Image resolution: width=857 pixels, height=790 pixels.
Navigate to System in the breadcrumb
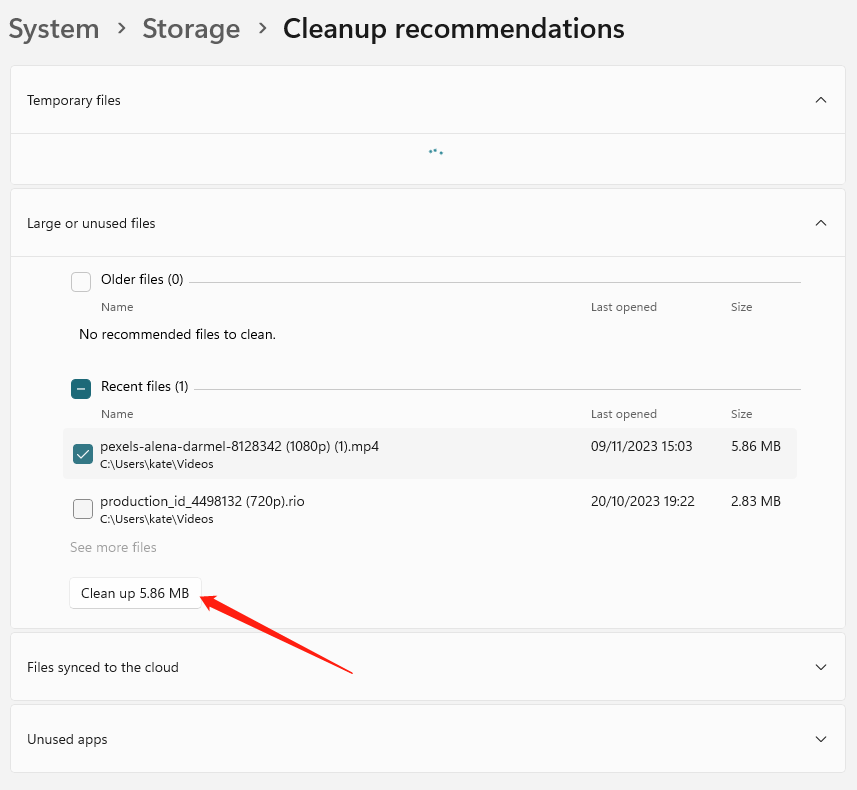click(54, 29)
